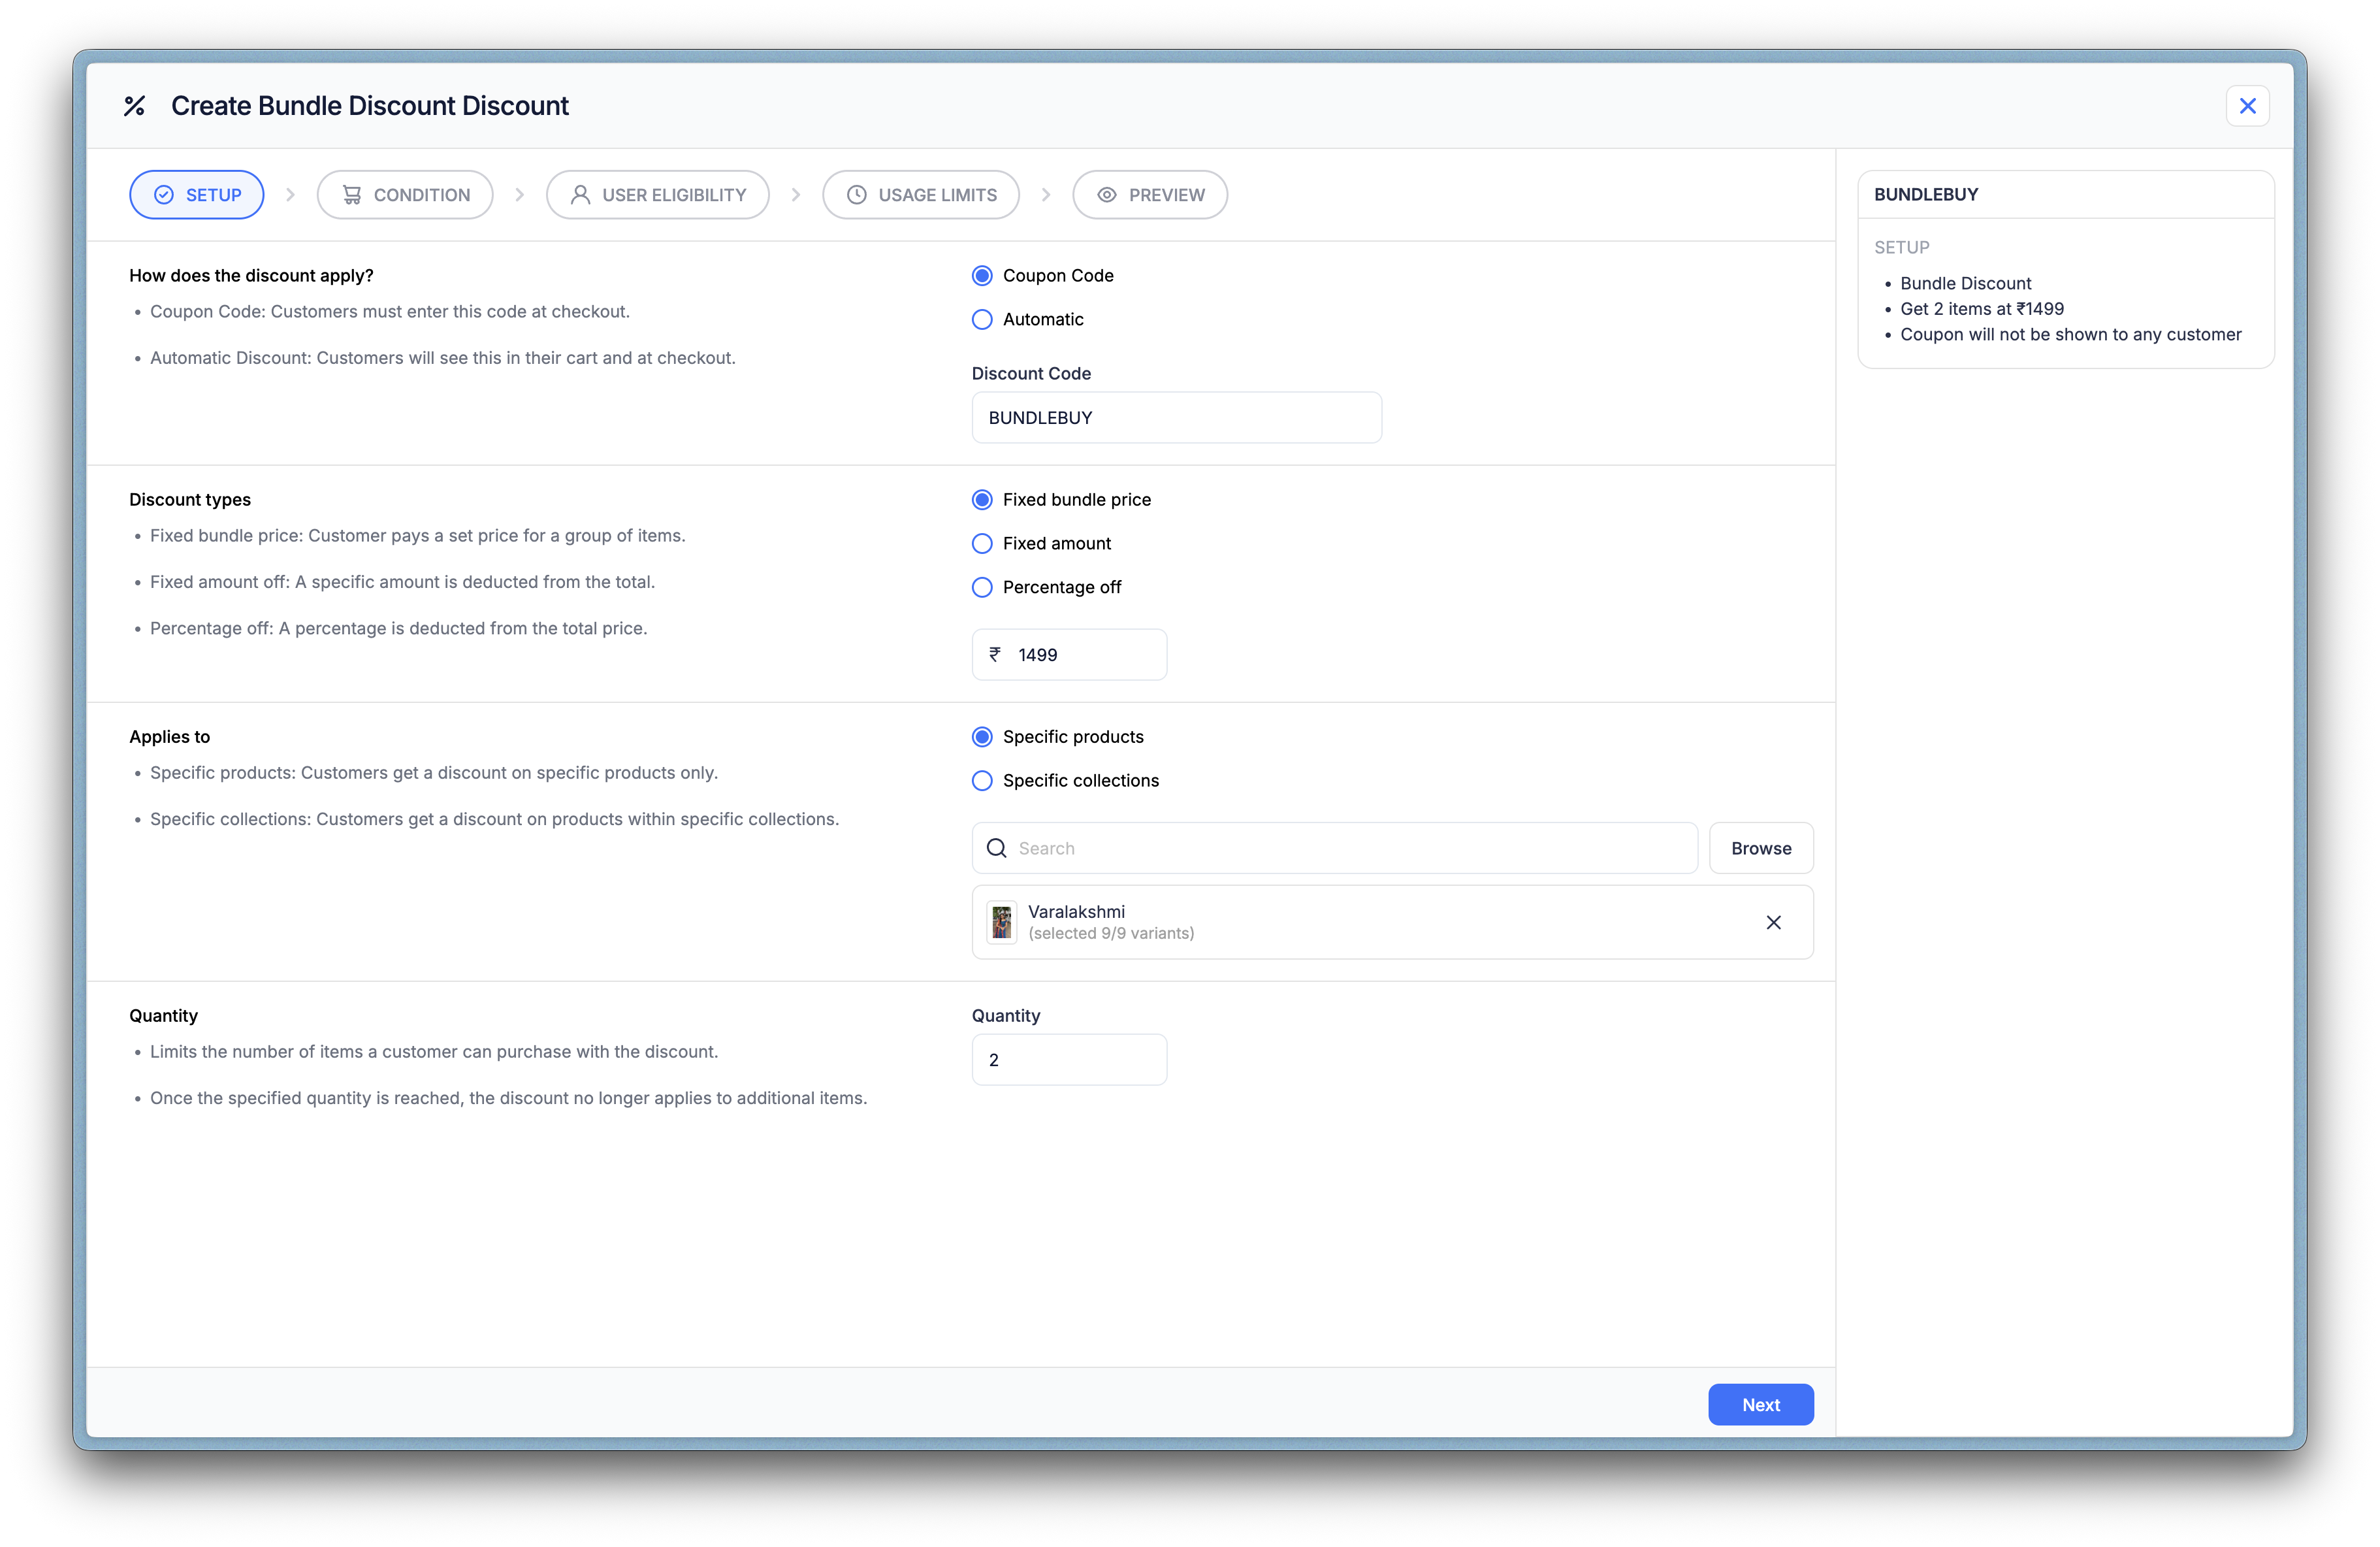Click the chevron after the Setup step
Viewport: 2380px width, 1547px height.
coord(290,195)
